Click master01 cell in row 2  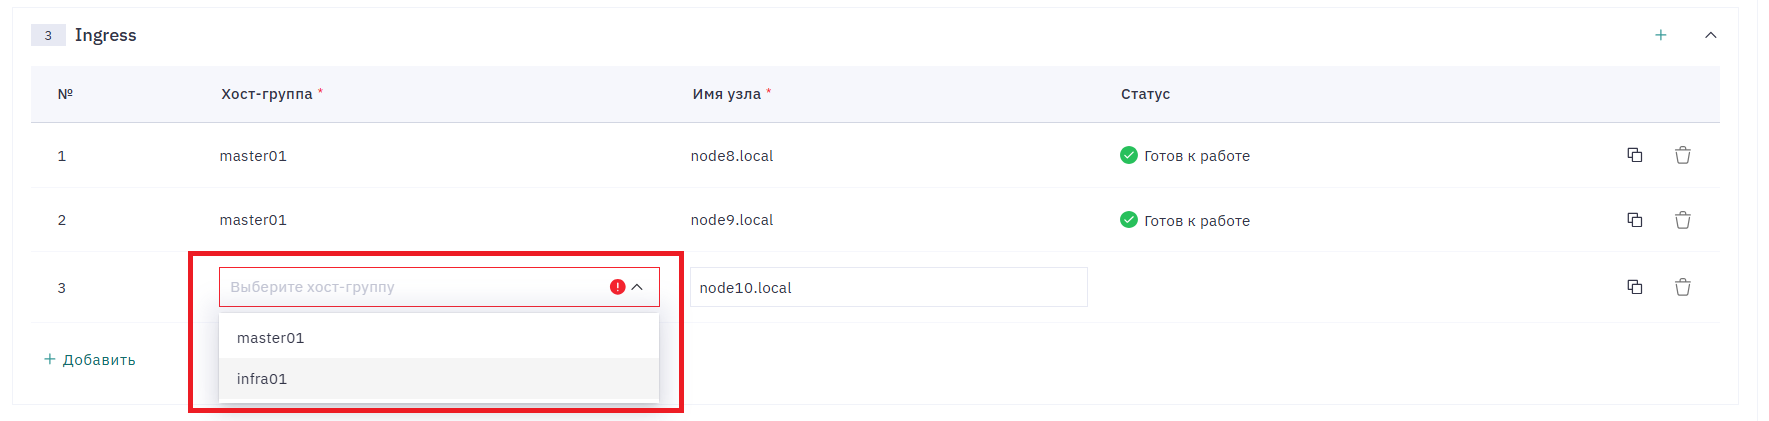(253, 220)
